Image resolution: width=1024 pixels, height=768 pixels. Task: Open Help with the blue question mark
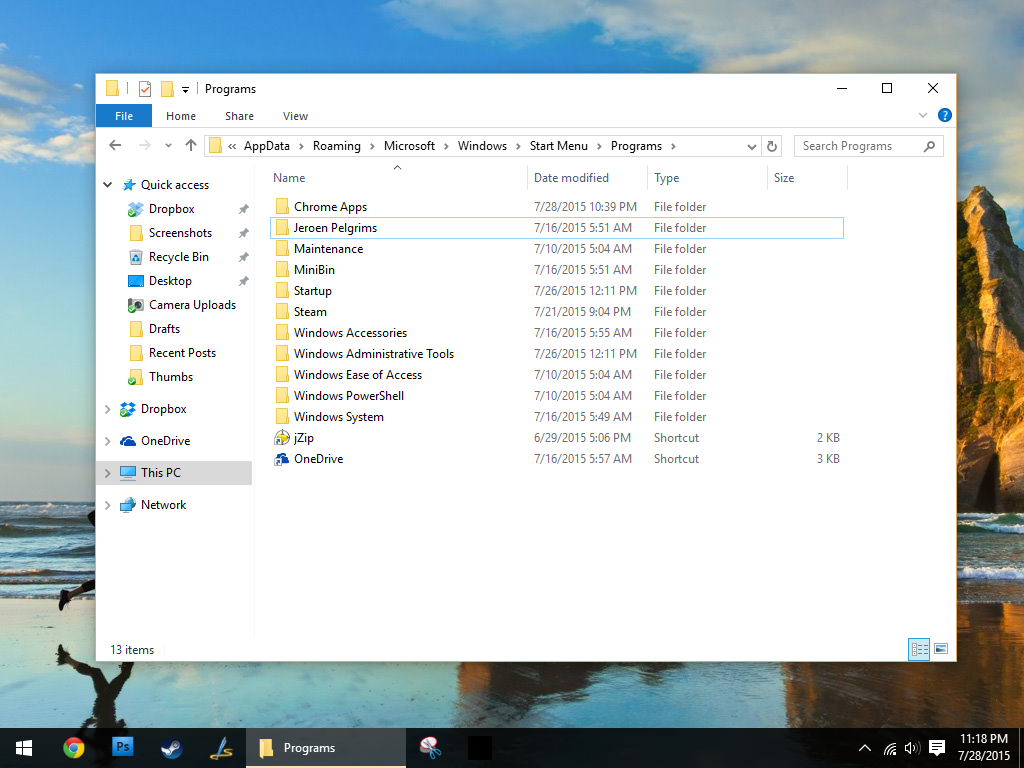coord(944,115)
